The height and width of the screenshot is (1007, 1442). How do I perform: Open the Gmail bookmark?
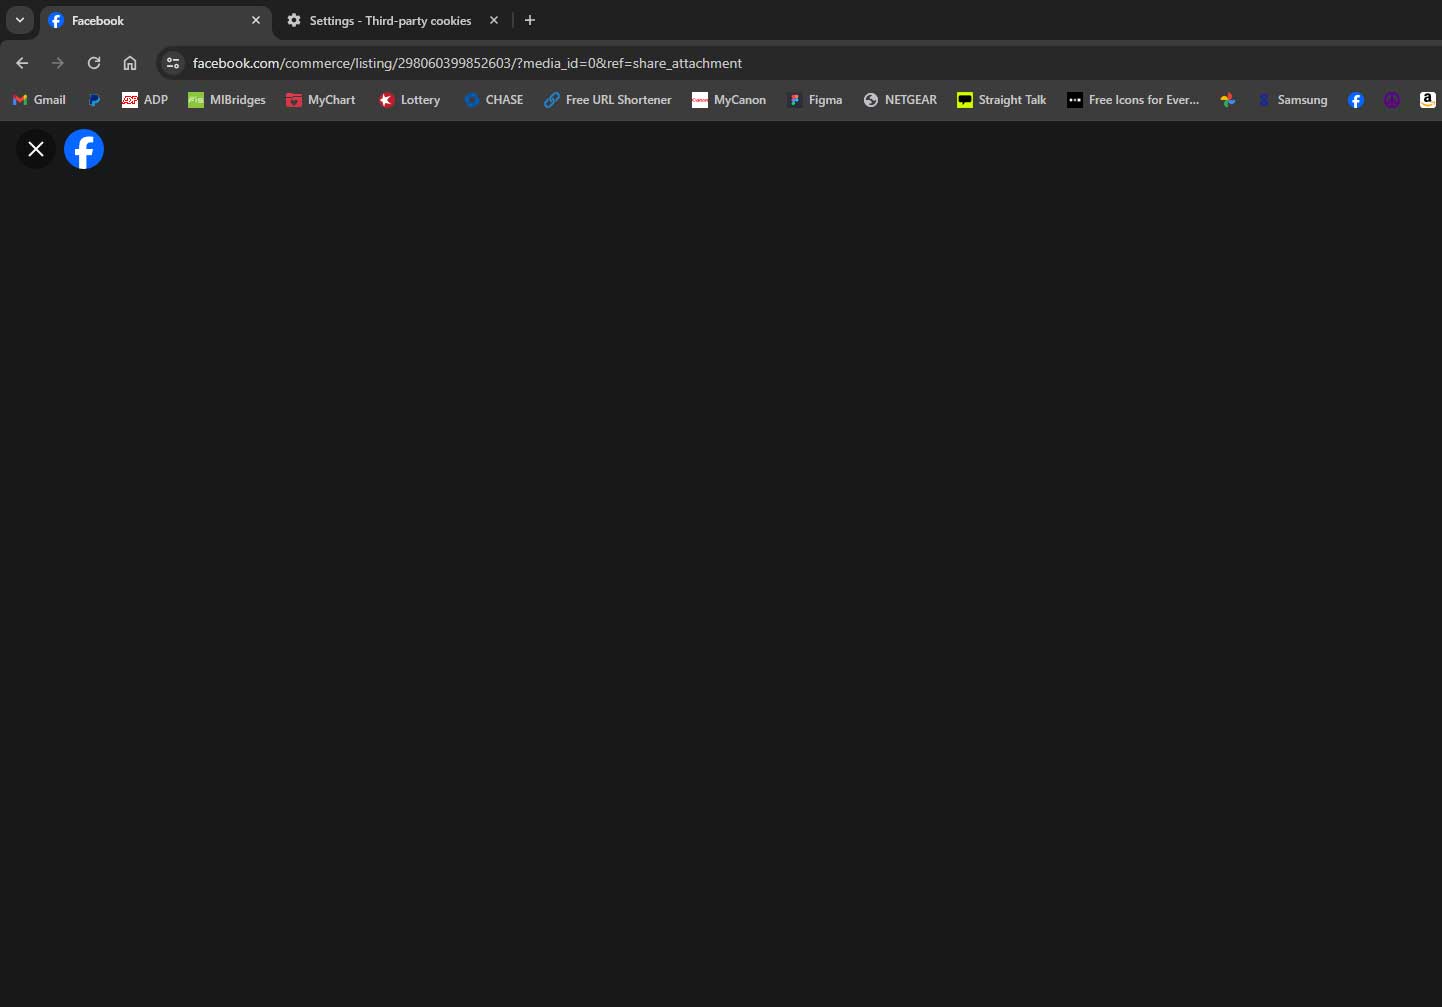point(39,100)
